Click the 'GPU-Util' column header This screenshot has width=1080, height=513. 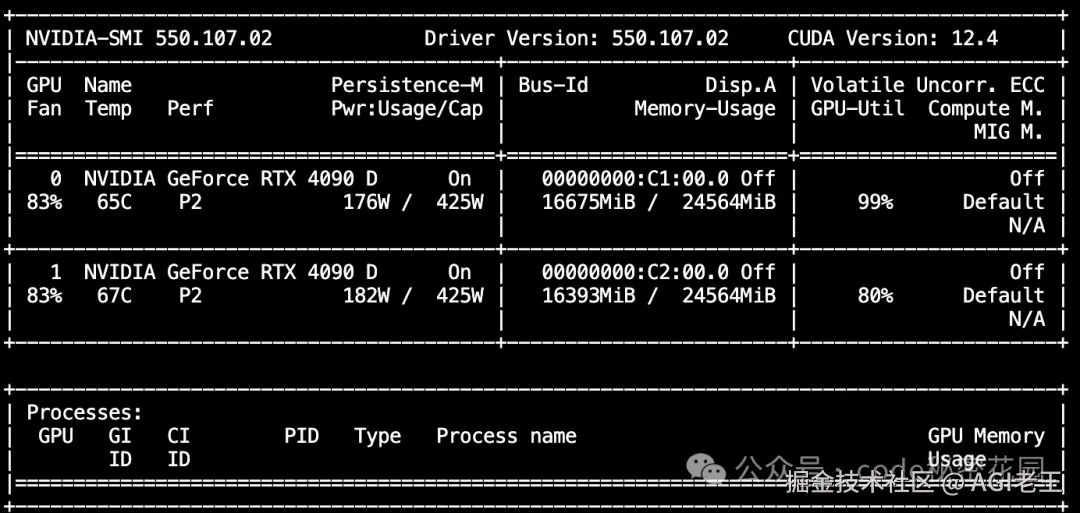(858, 108)
